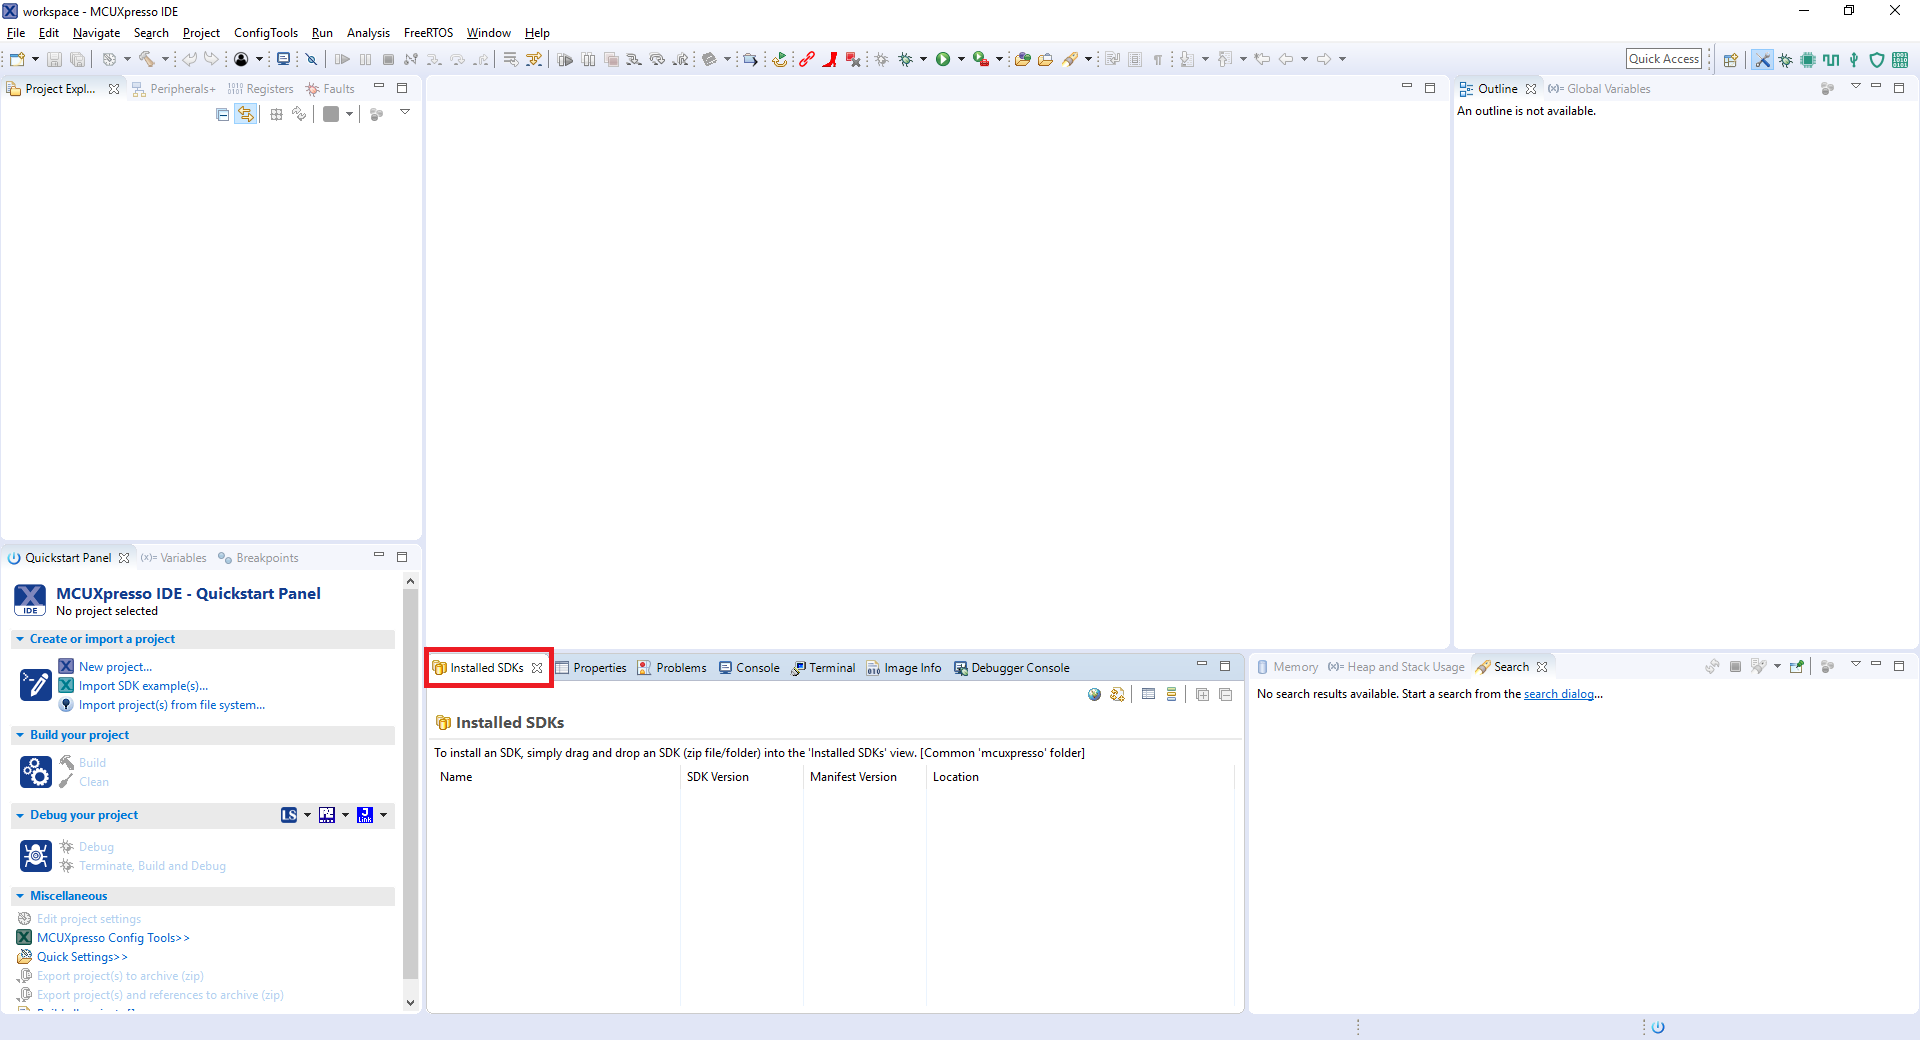
Task: Click the red link probe icon in toolbar
Action: tap(806, 60)
